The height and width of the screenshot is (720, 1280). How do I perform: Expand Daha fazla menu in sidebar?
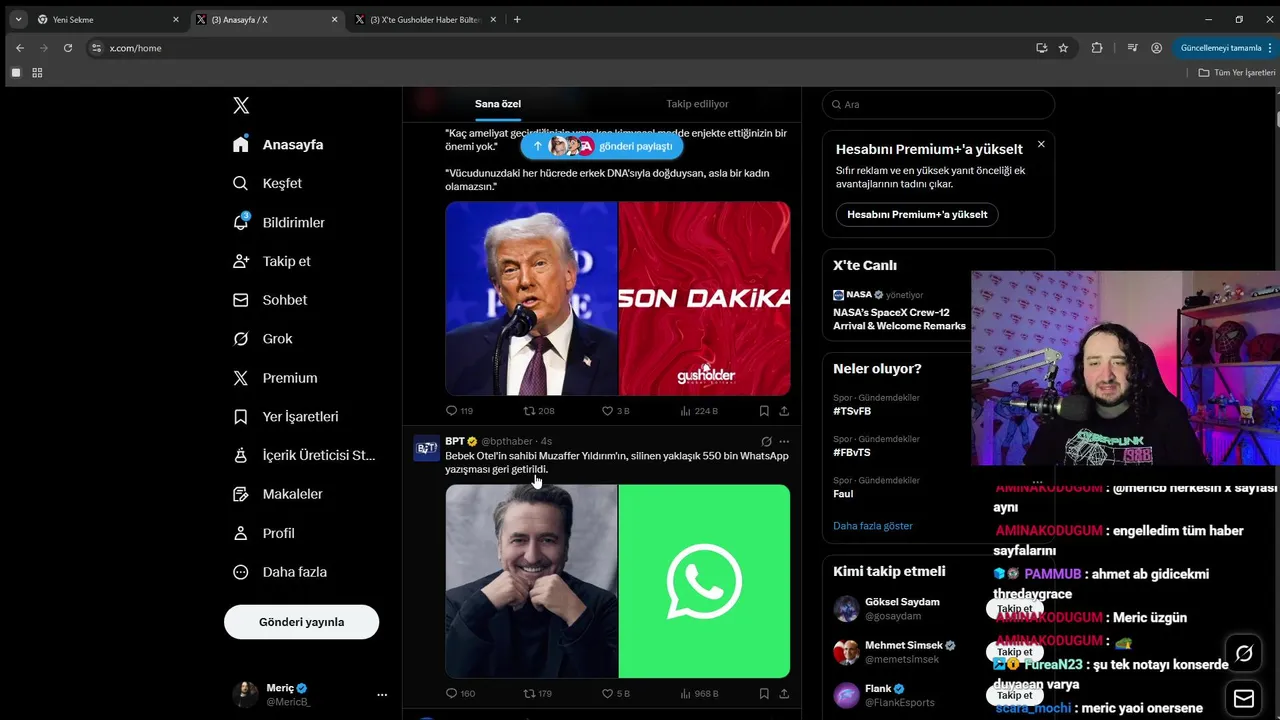(279, 572)
